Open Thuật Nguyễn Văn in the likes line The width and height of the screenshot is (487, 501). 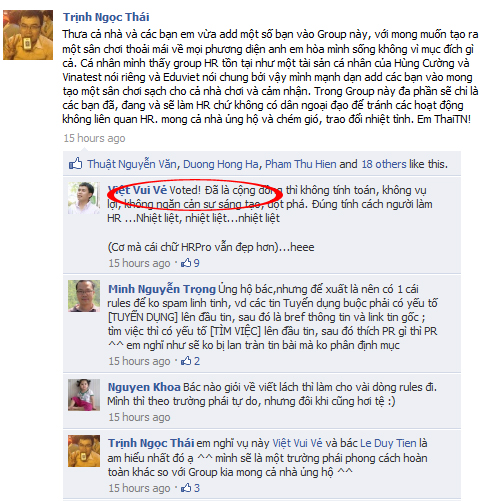[132, 164]
